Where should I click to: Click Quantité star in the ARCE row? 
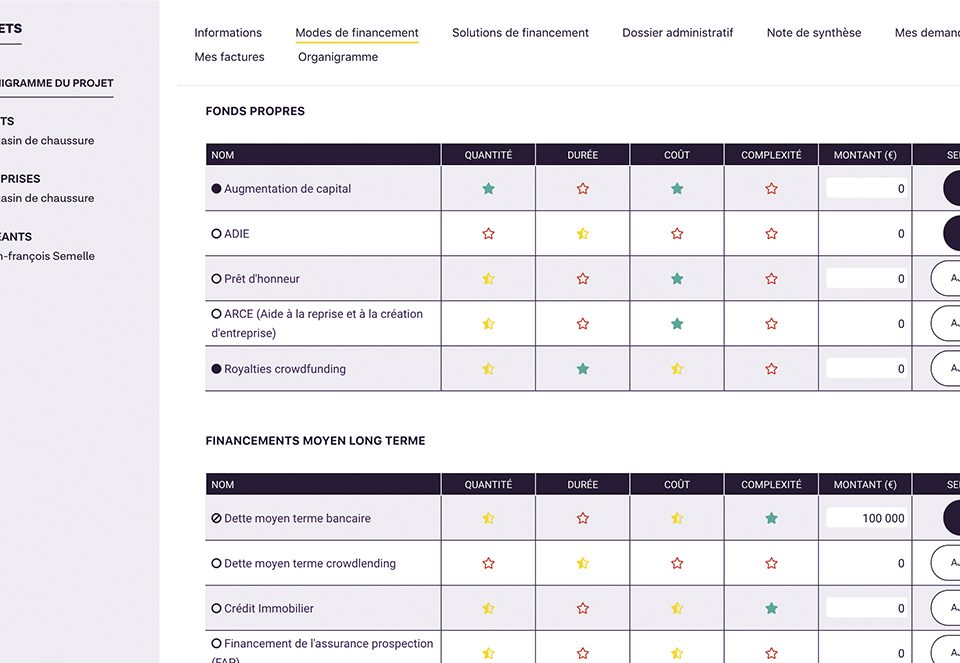[x=488, y=324]
